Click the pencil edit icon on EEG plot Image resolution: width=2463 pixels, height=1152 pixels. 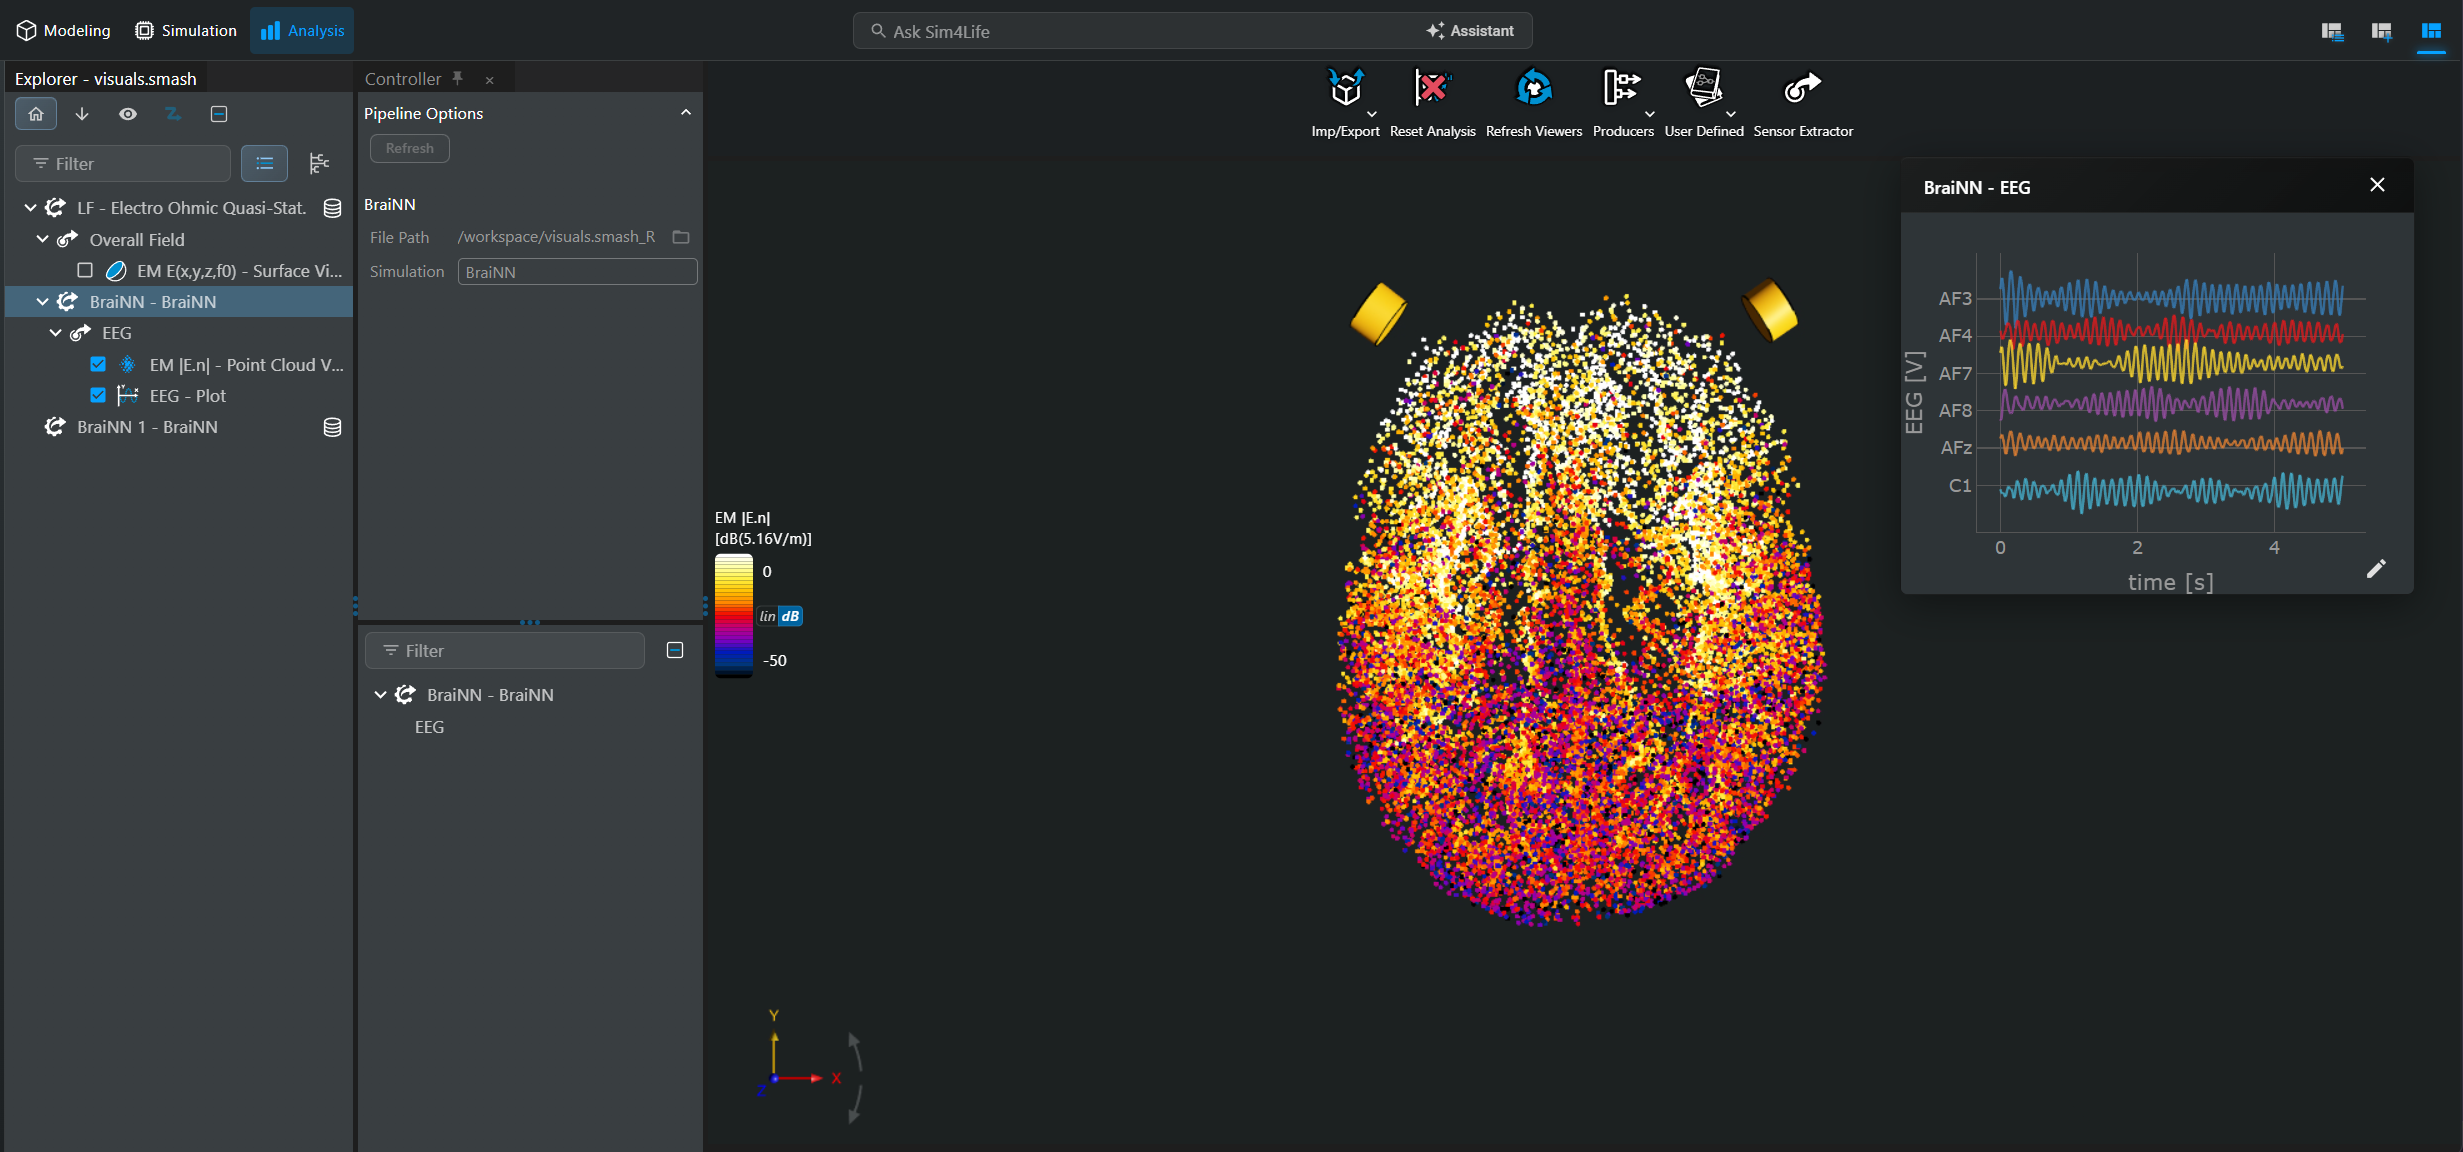click(2376, 569)
